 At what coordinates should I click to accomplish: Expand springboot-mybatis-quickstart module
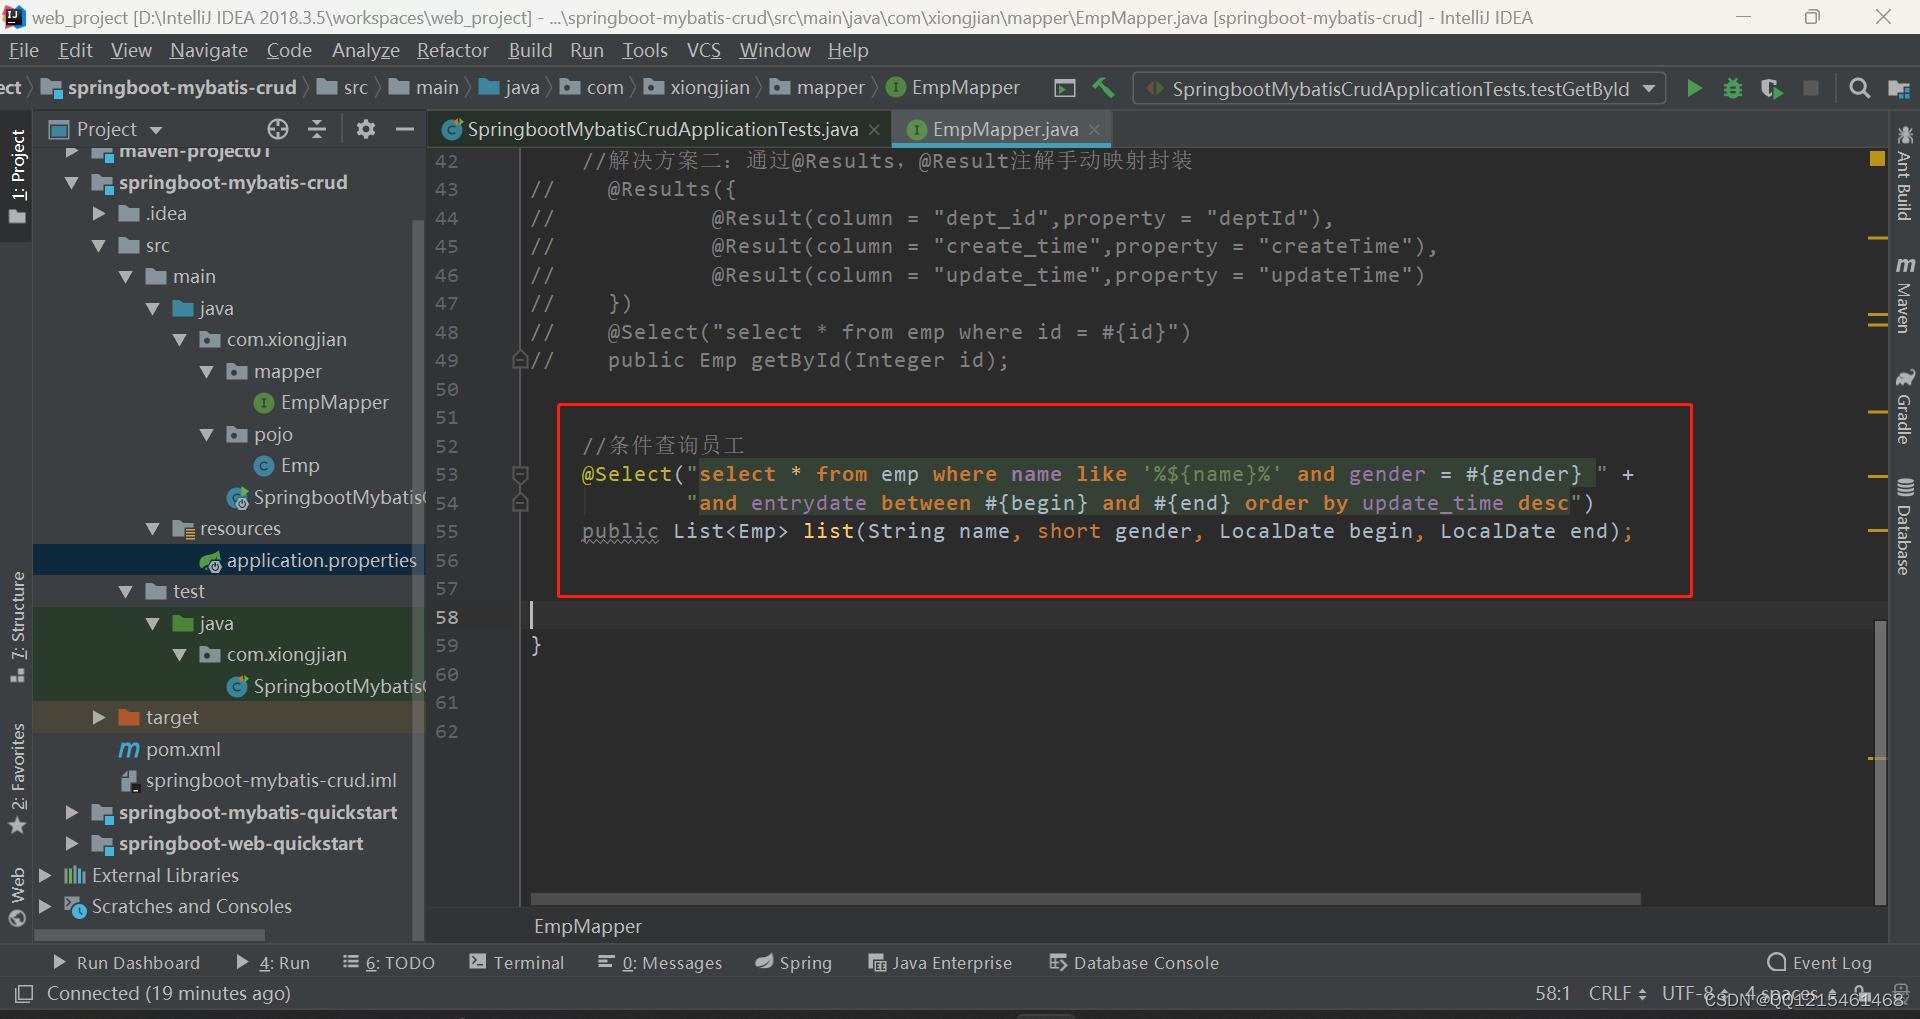pyautogui.click(x=72, y=812)
